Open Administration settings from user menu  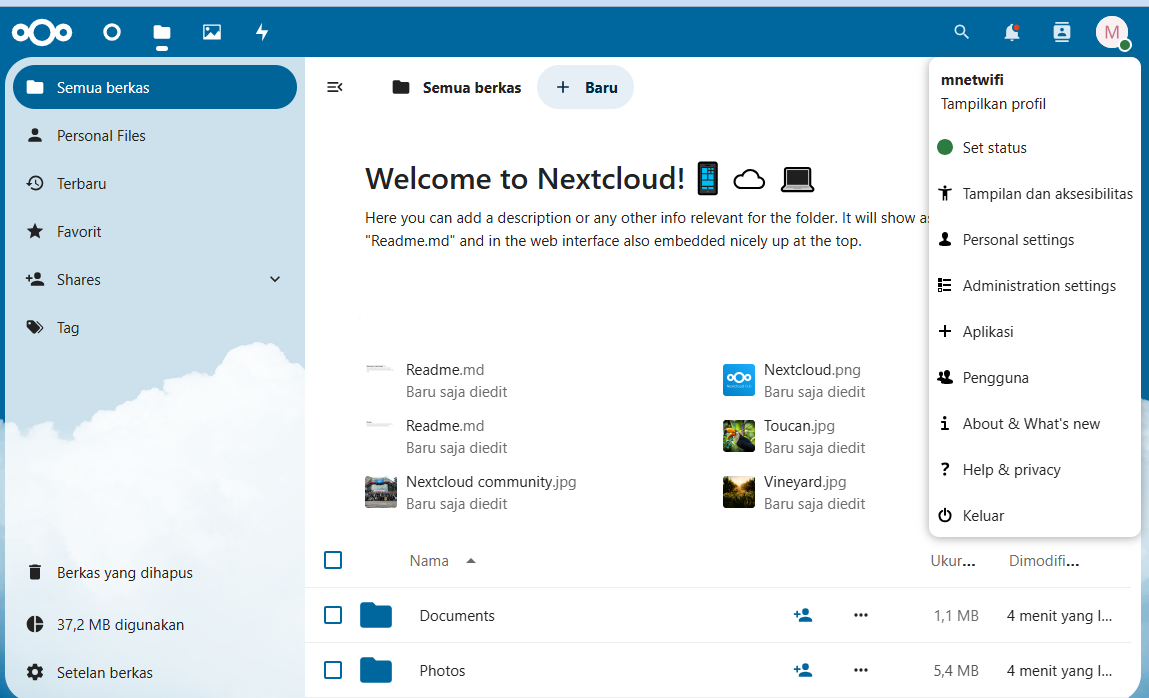coord(1039,285)
